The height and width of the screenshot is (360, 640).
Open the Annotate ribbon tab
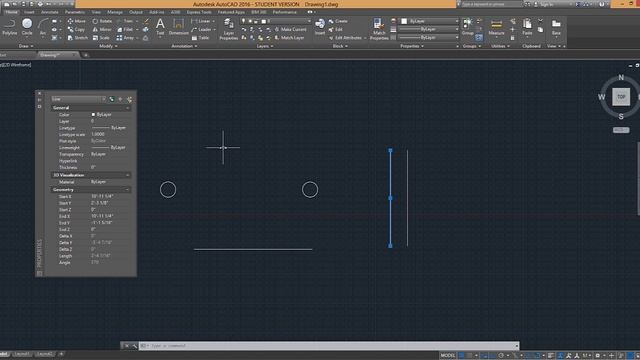pos(49,12)
